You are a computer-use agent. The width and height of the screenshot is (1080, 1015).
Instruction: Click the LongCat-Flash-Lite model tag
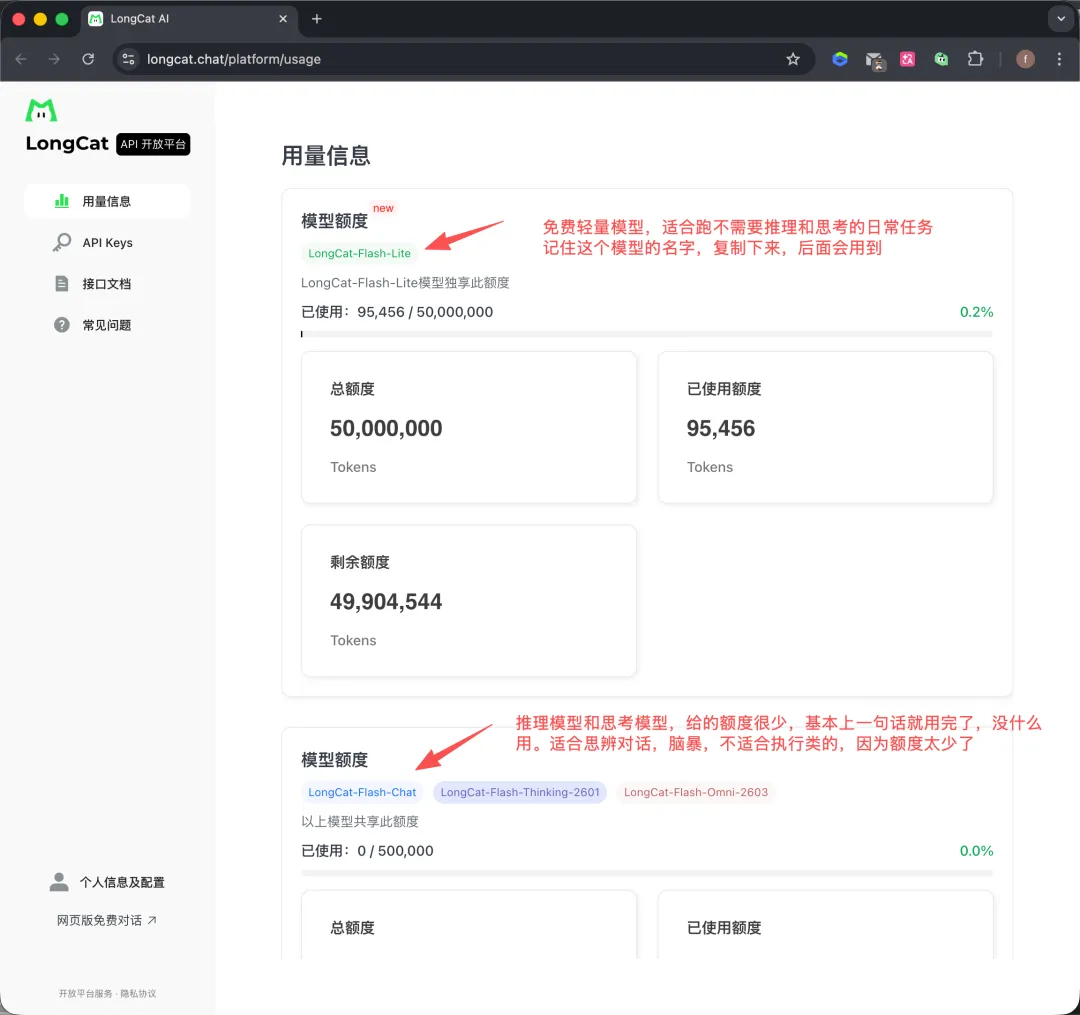coord(360,253)
